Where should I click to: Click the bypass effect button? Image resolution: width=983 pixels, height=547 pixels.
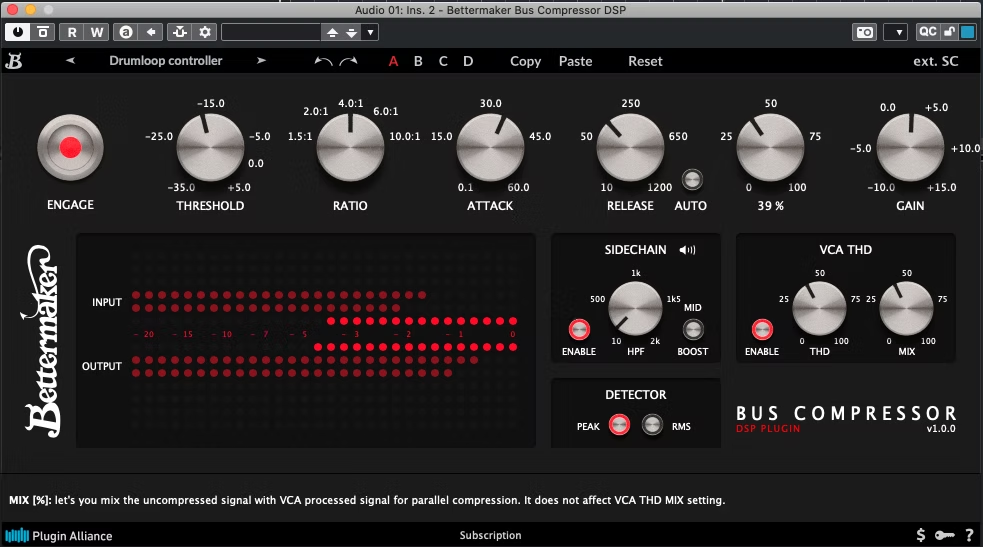43,32
